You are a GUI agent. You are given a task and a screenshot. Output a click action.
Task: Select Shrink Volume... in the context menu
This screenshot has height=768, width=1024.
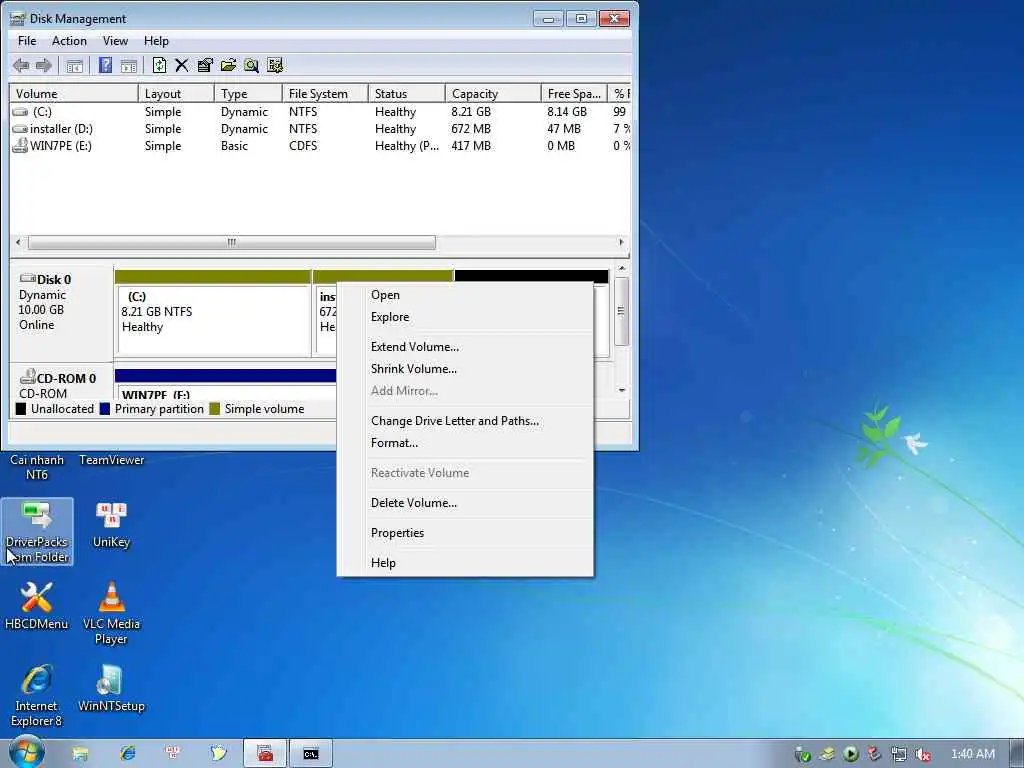click(x=465, y=369)
